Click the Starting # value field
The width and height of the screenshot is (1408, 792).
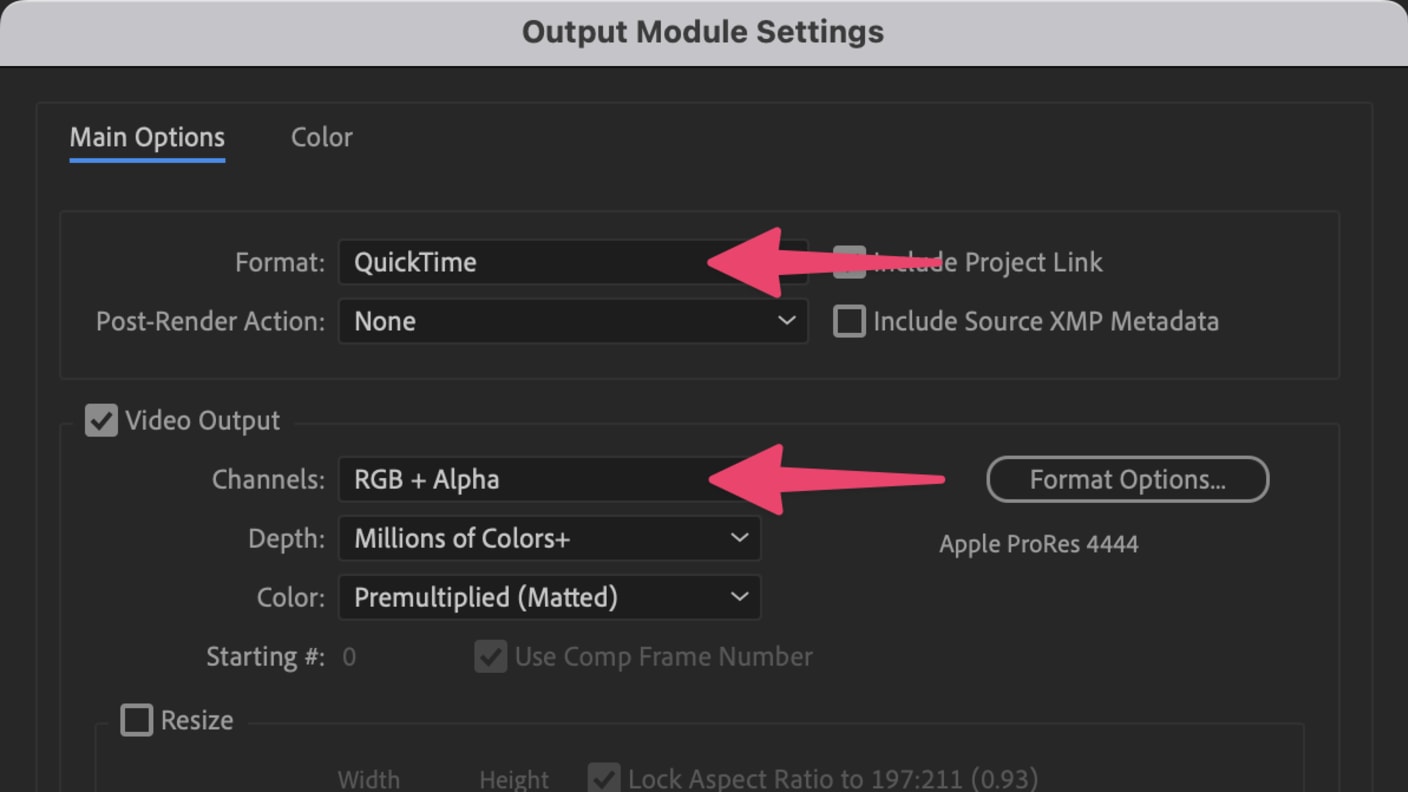click(349, 657)
